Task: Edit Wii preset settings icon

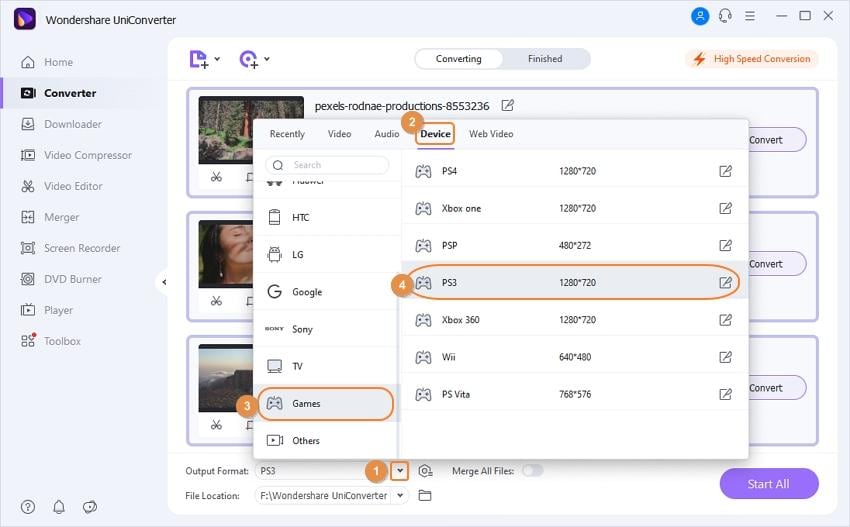Action: click(725, 357)
